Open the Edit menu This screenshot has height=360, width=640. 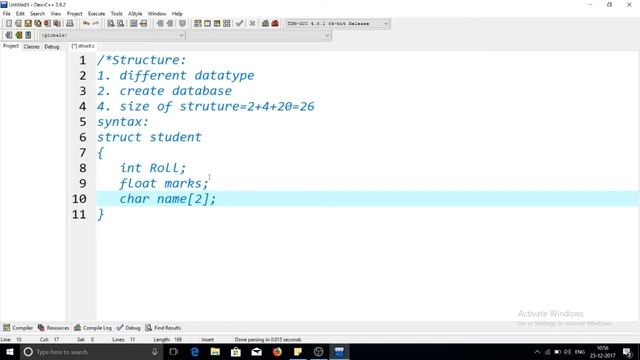20,13
